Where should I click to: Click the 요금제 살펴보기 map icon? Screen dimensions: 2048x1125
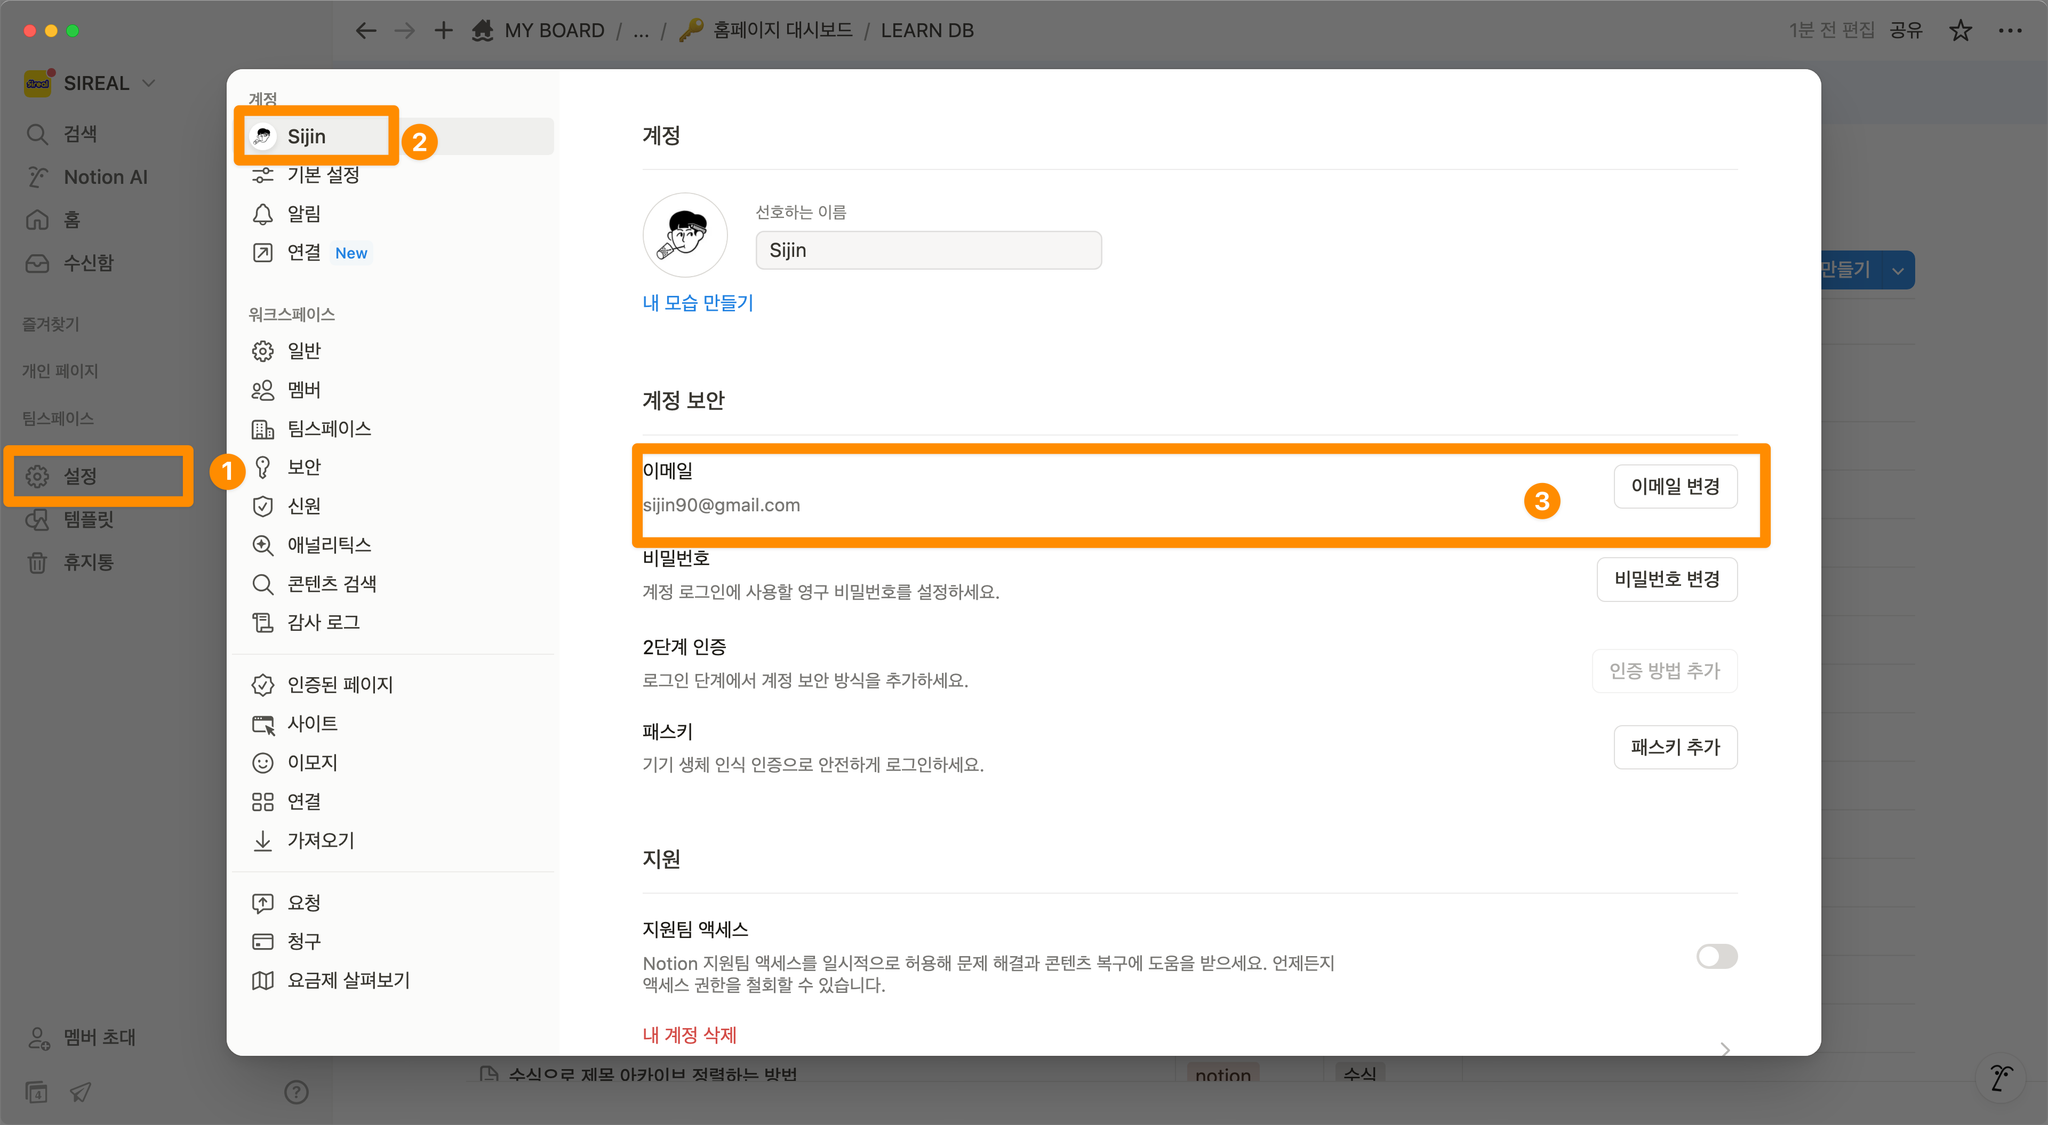point(262,981)
